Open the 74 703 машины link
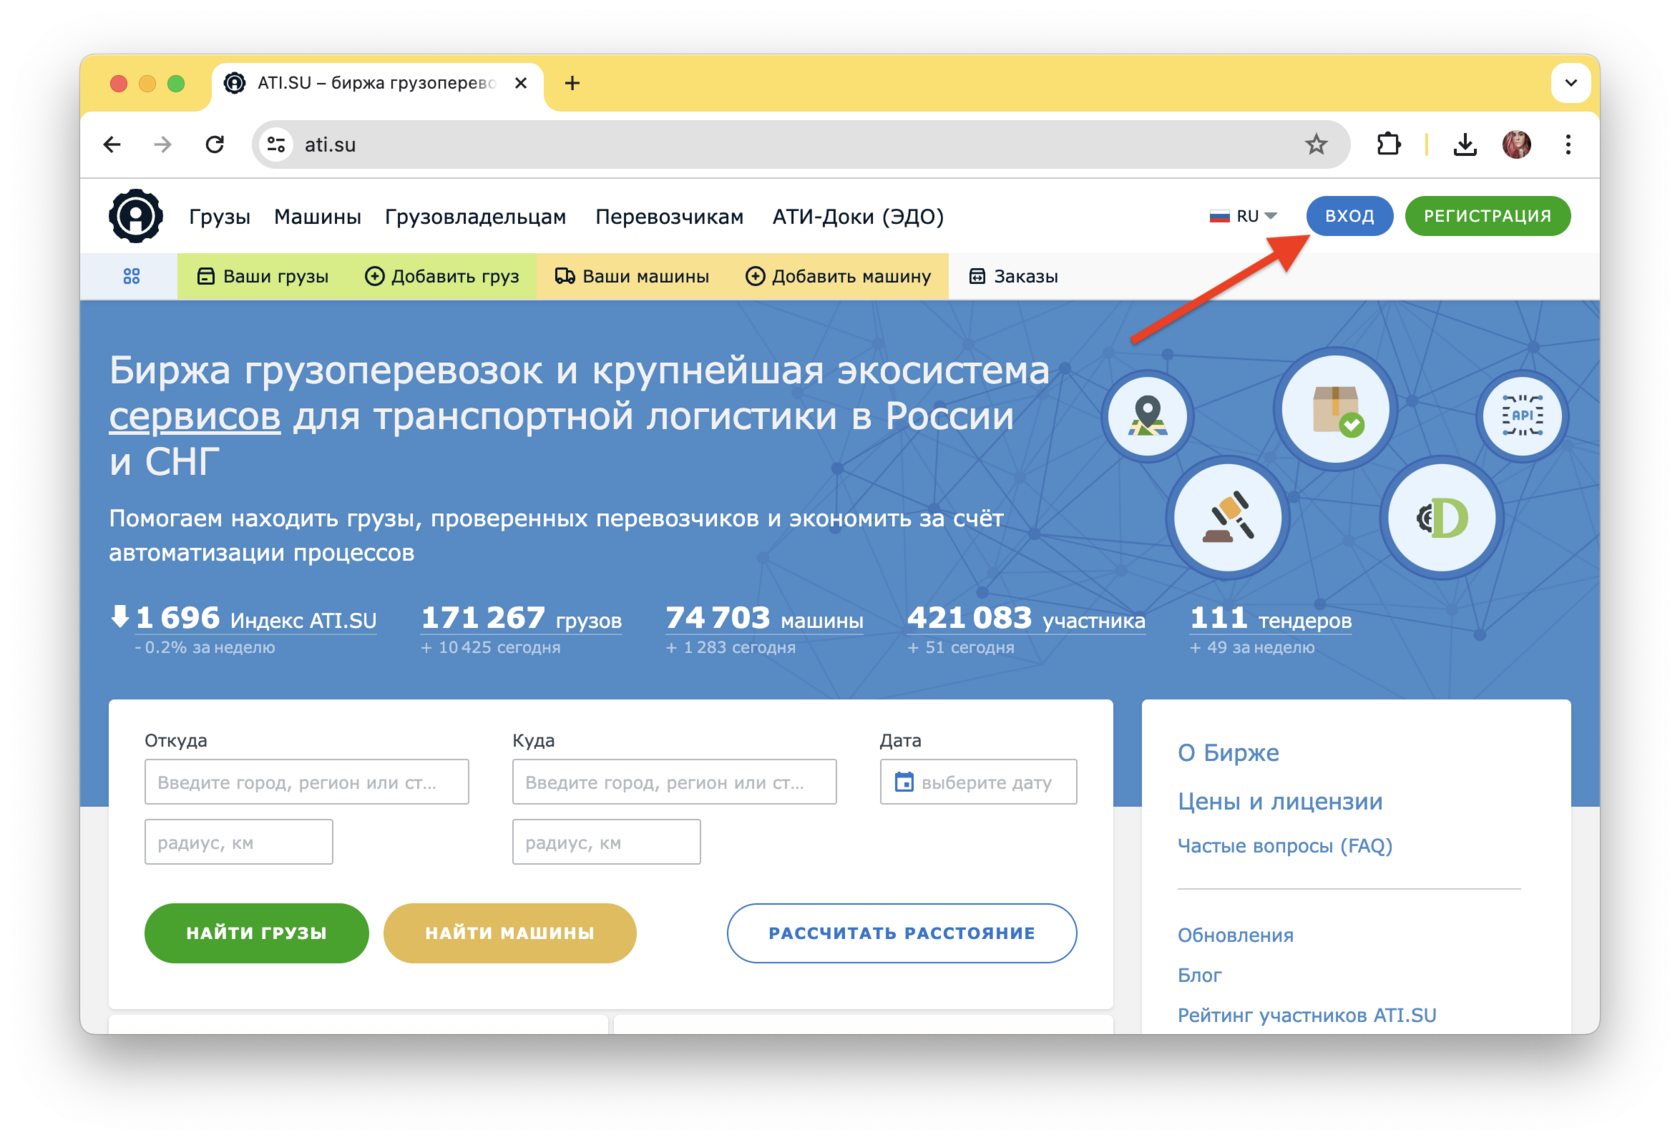The image size is (1680, 1140). pos(764,619)
